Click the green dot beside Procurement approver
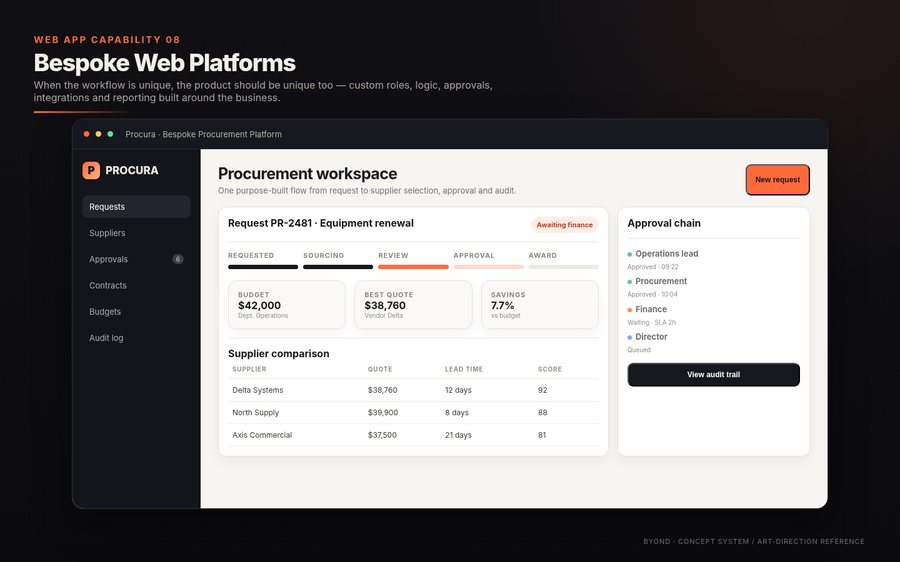Screen dimensions: 900x562 pos(630,282)
